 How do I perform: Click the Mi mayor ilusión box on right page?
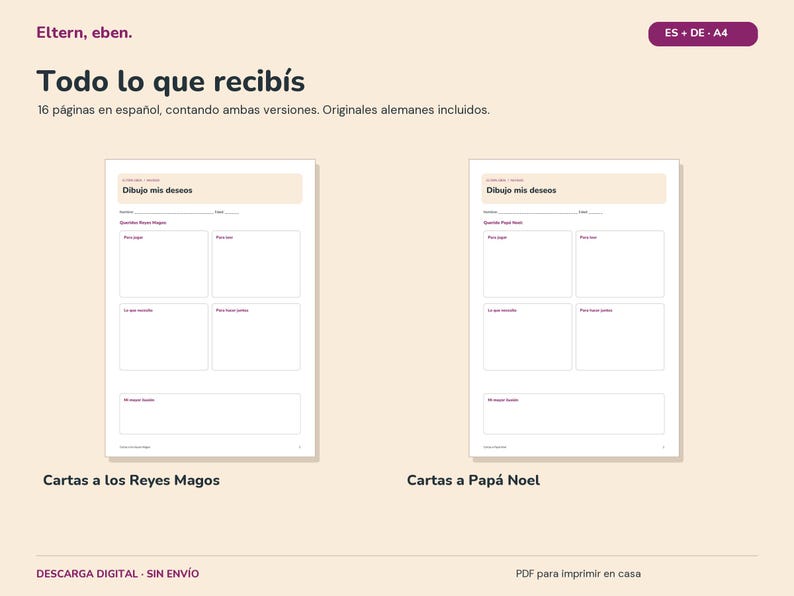[574, 414]
